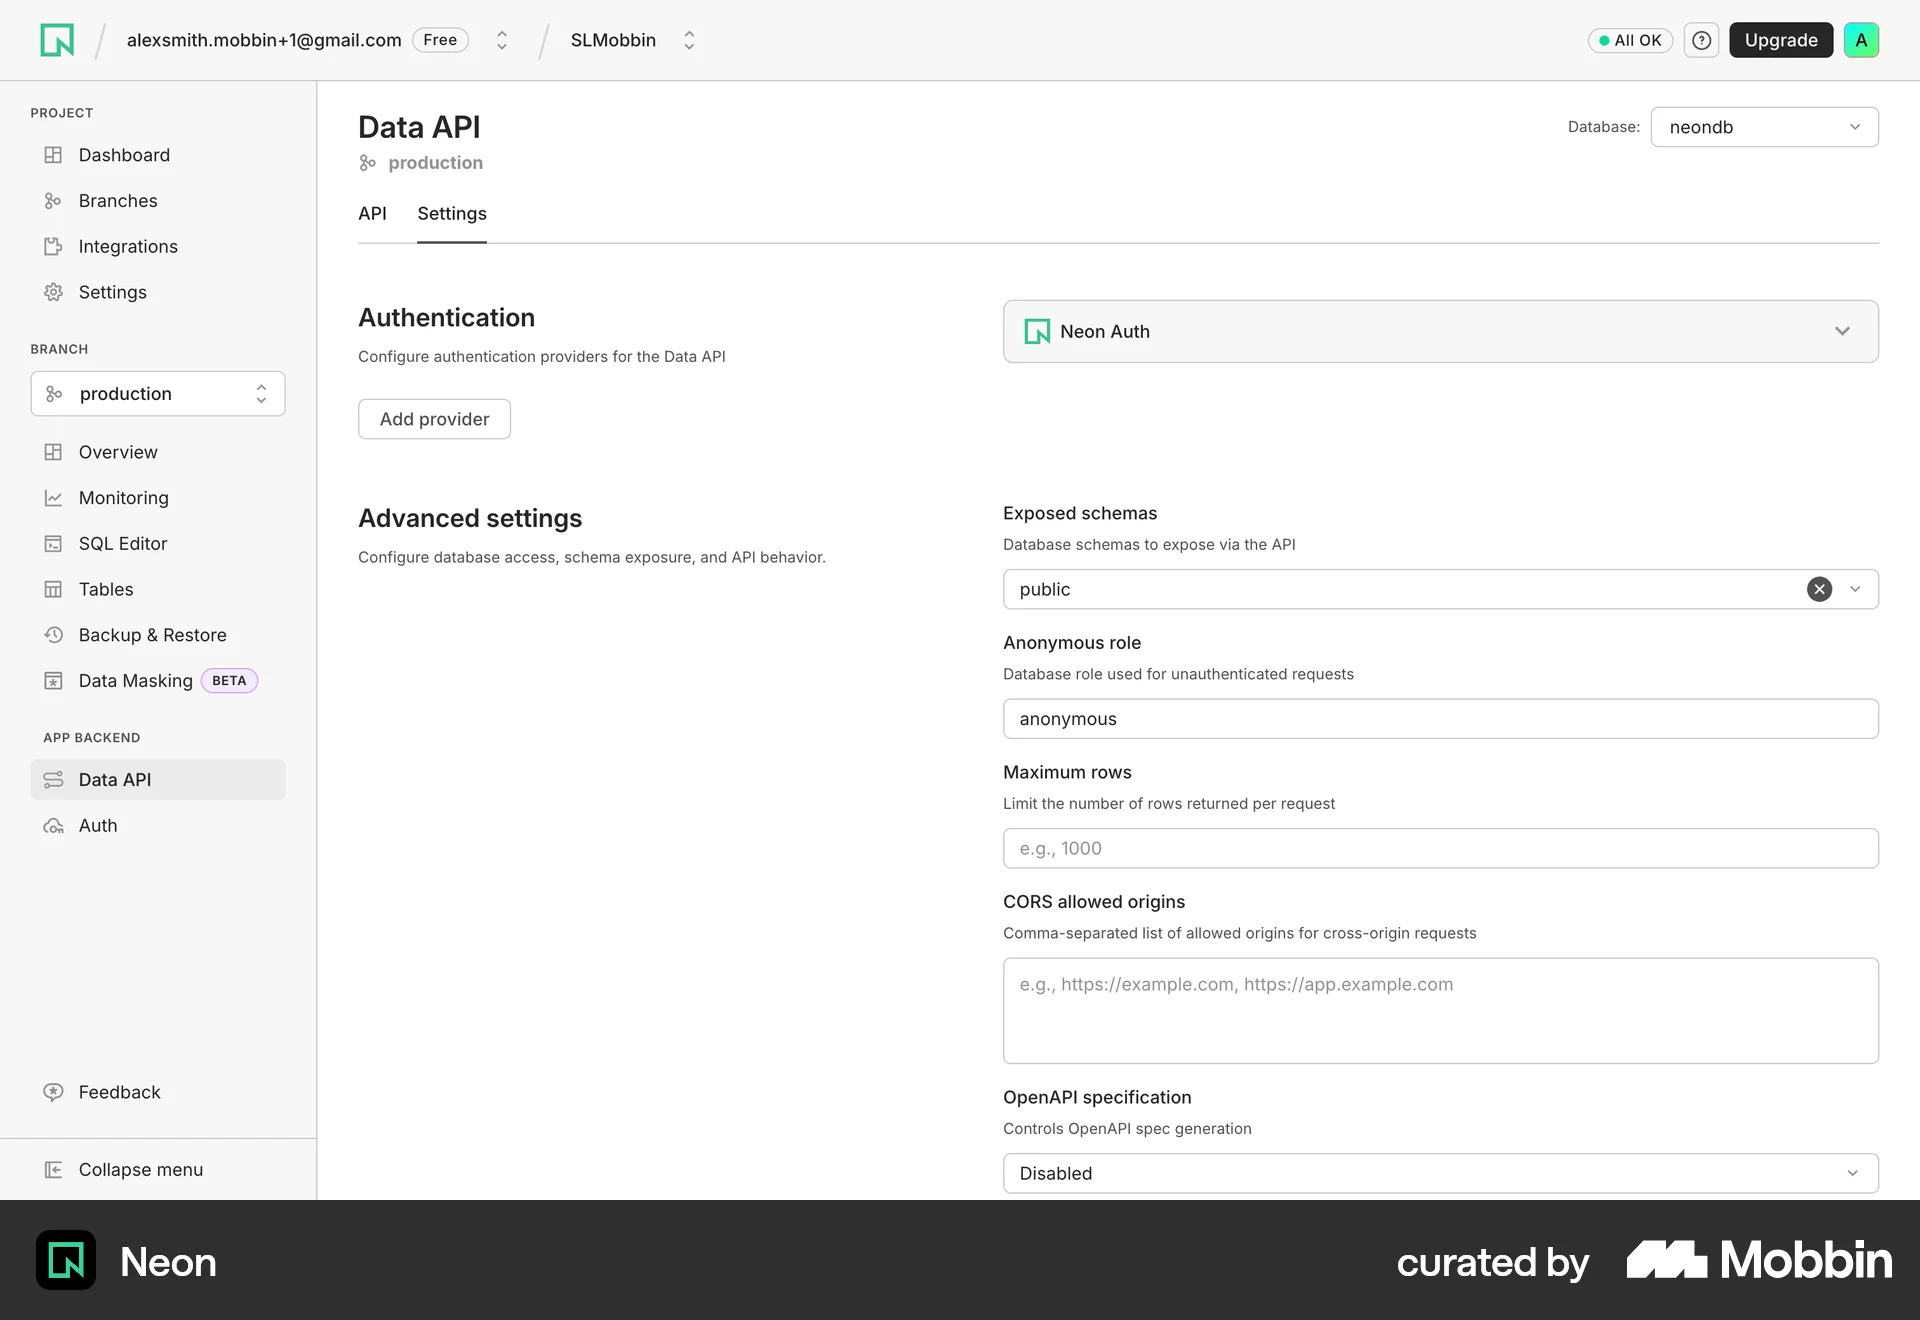Click the Maximum rows input field

(x=1440, y=849)
